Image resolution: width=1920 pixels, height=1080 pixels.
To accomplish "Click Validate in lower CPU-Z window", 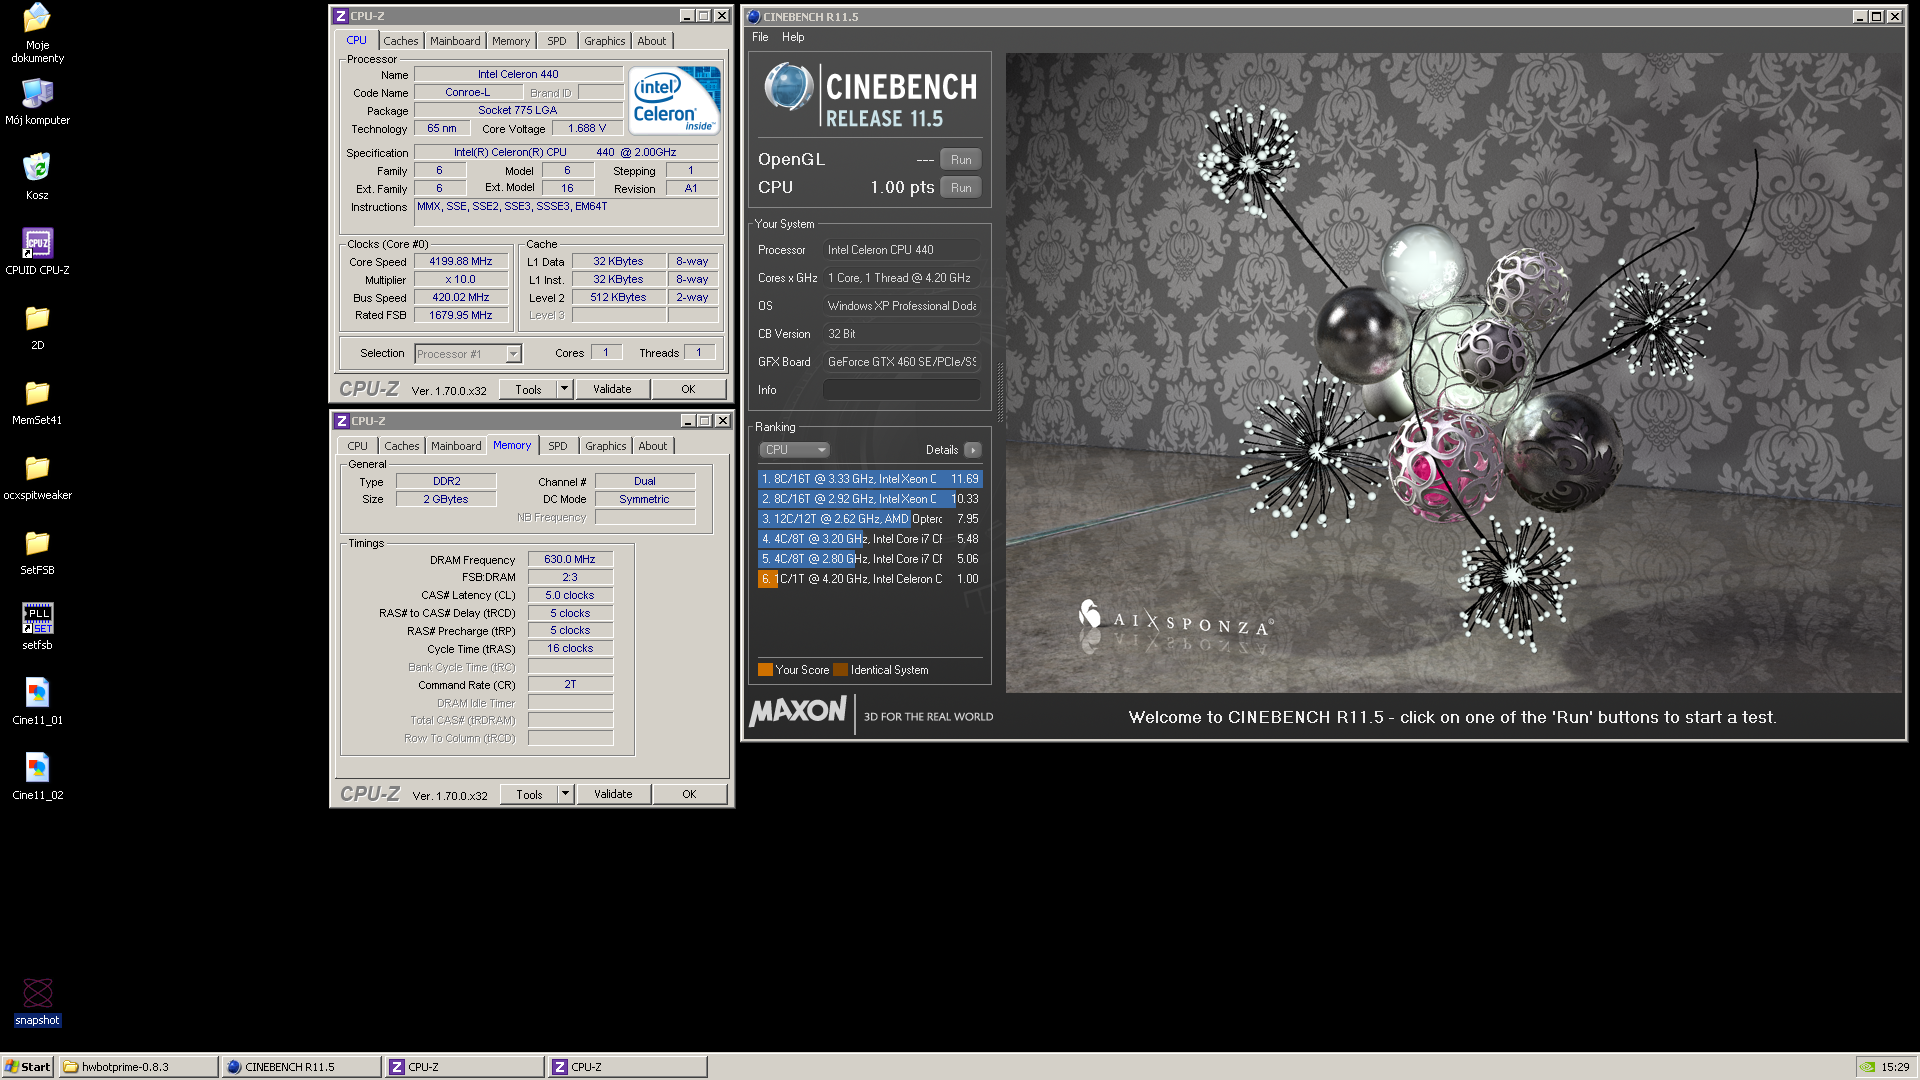I will click(x=613, y=794).
